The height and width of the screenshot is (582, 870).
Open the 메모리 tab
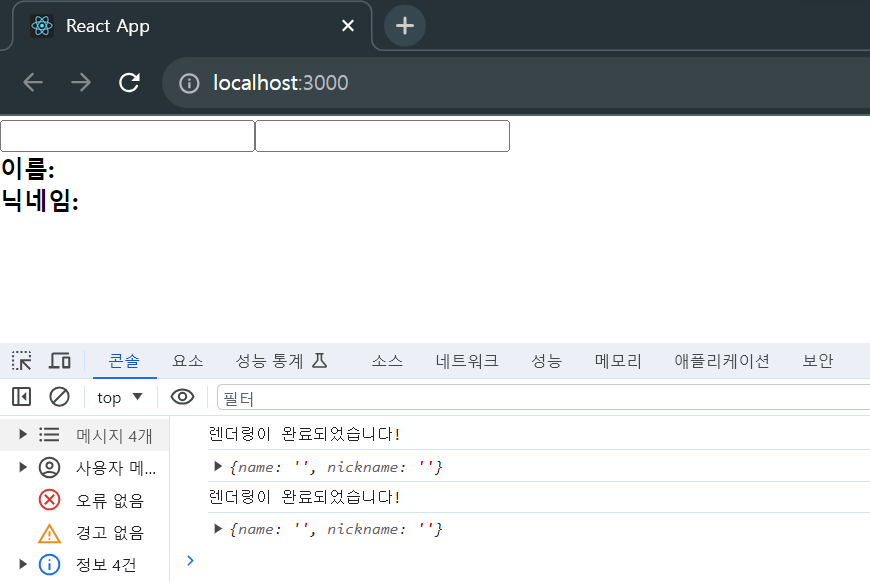618,361
